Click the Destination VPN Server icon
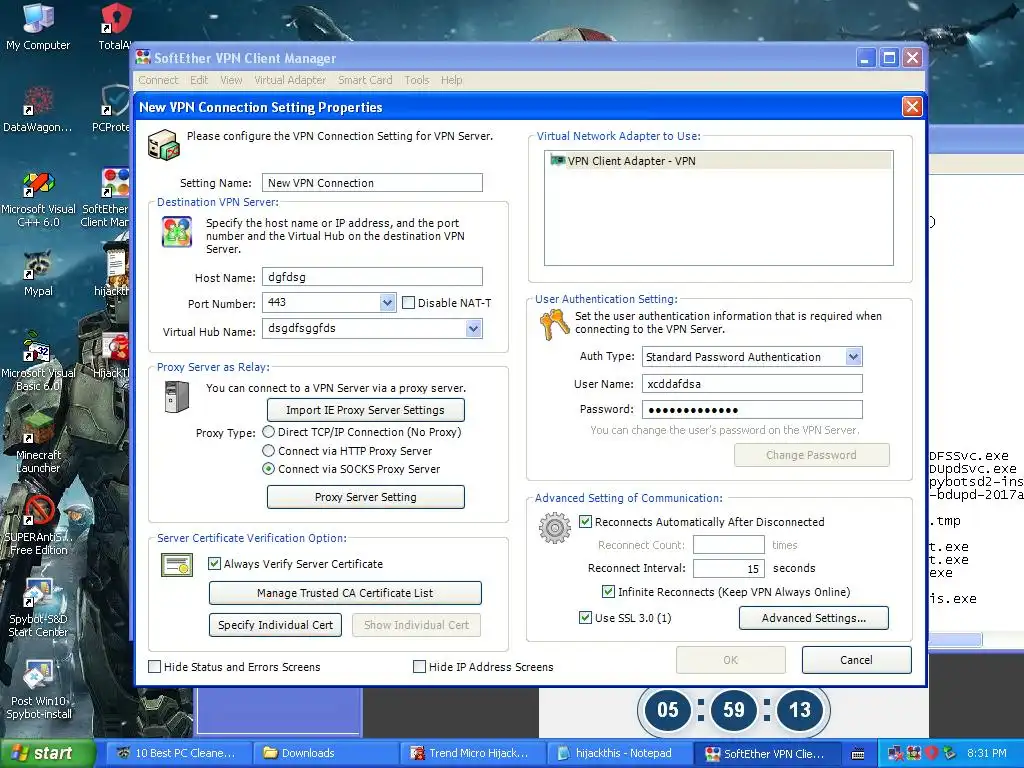 [x=177, y=232]
